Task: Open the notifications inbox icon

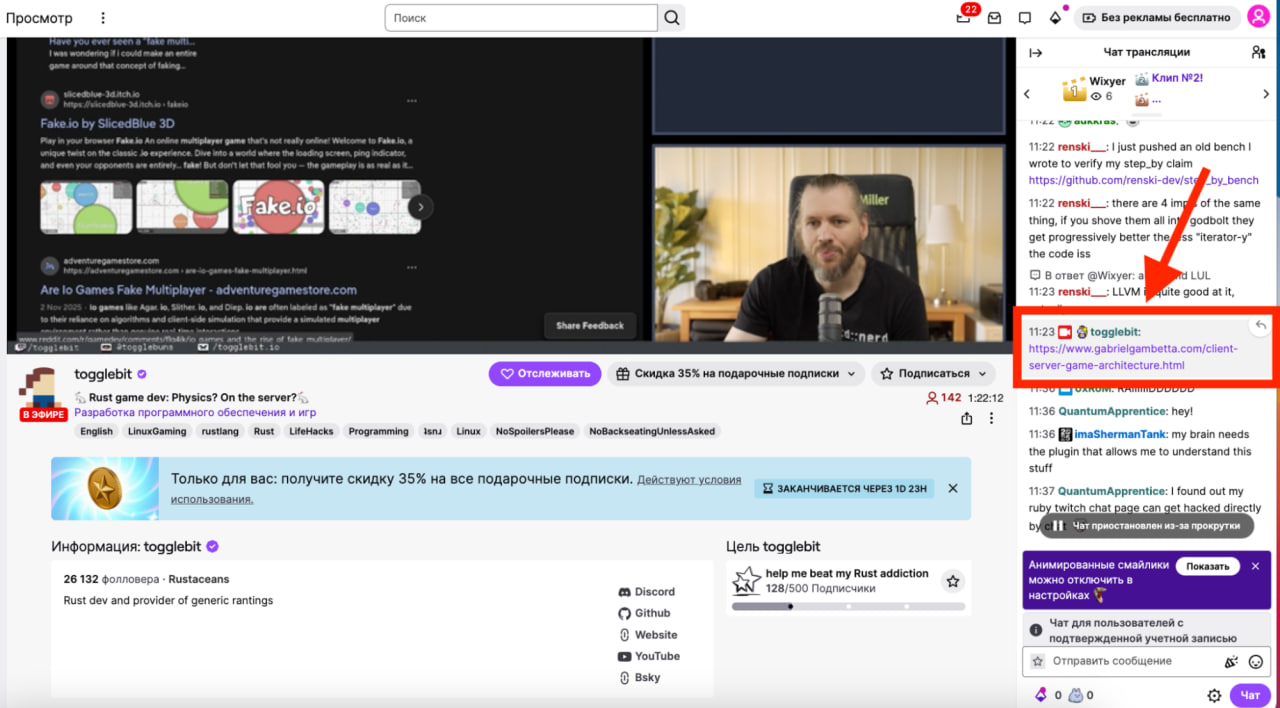Action: [x=994, y=18]
